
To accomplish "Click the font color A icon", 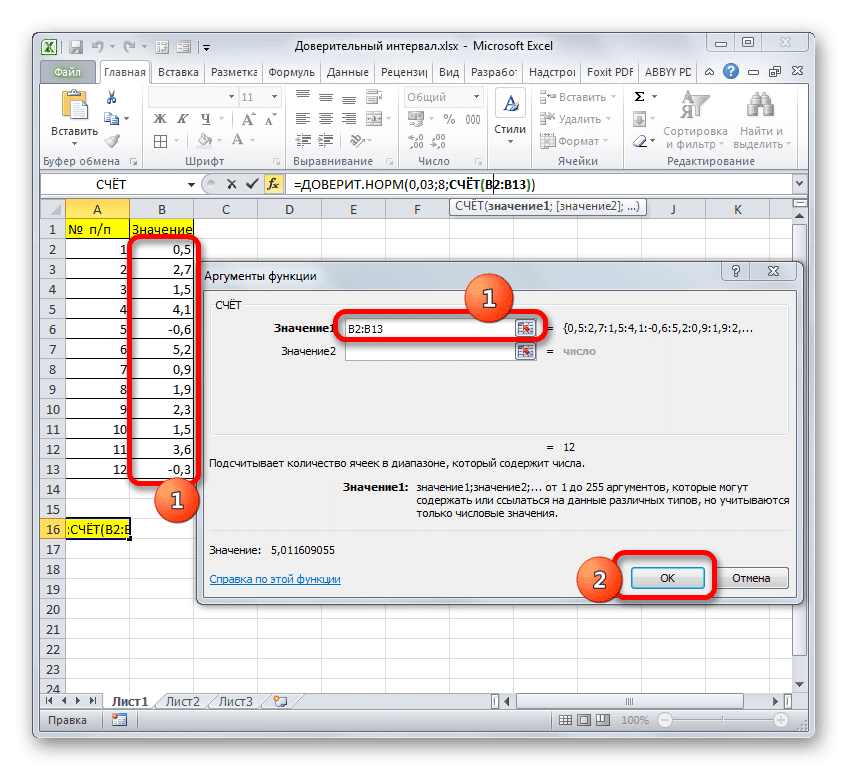I will click(237, 141).
